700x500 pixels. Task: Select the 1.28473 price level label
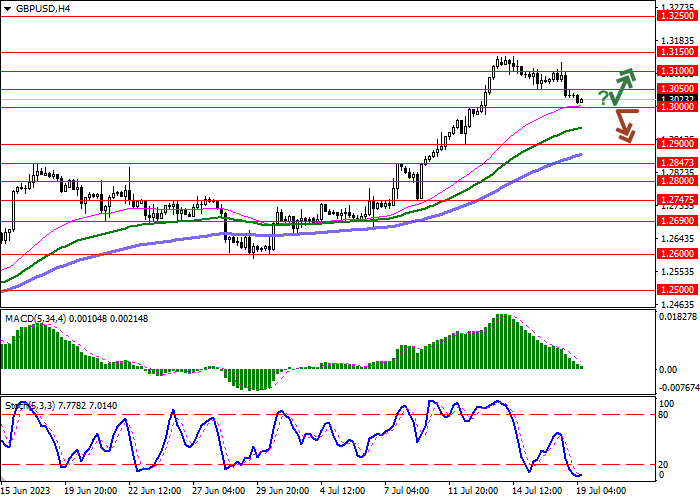click(x=677, y=163)
